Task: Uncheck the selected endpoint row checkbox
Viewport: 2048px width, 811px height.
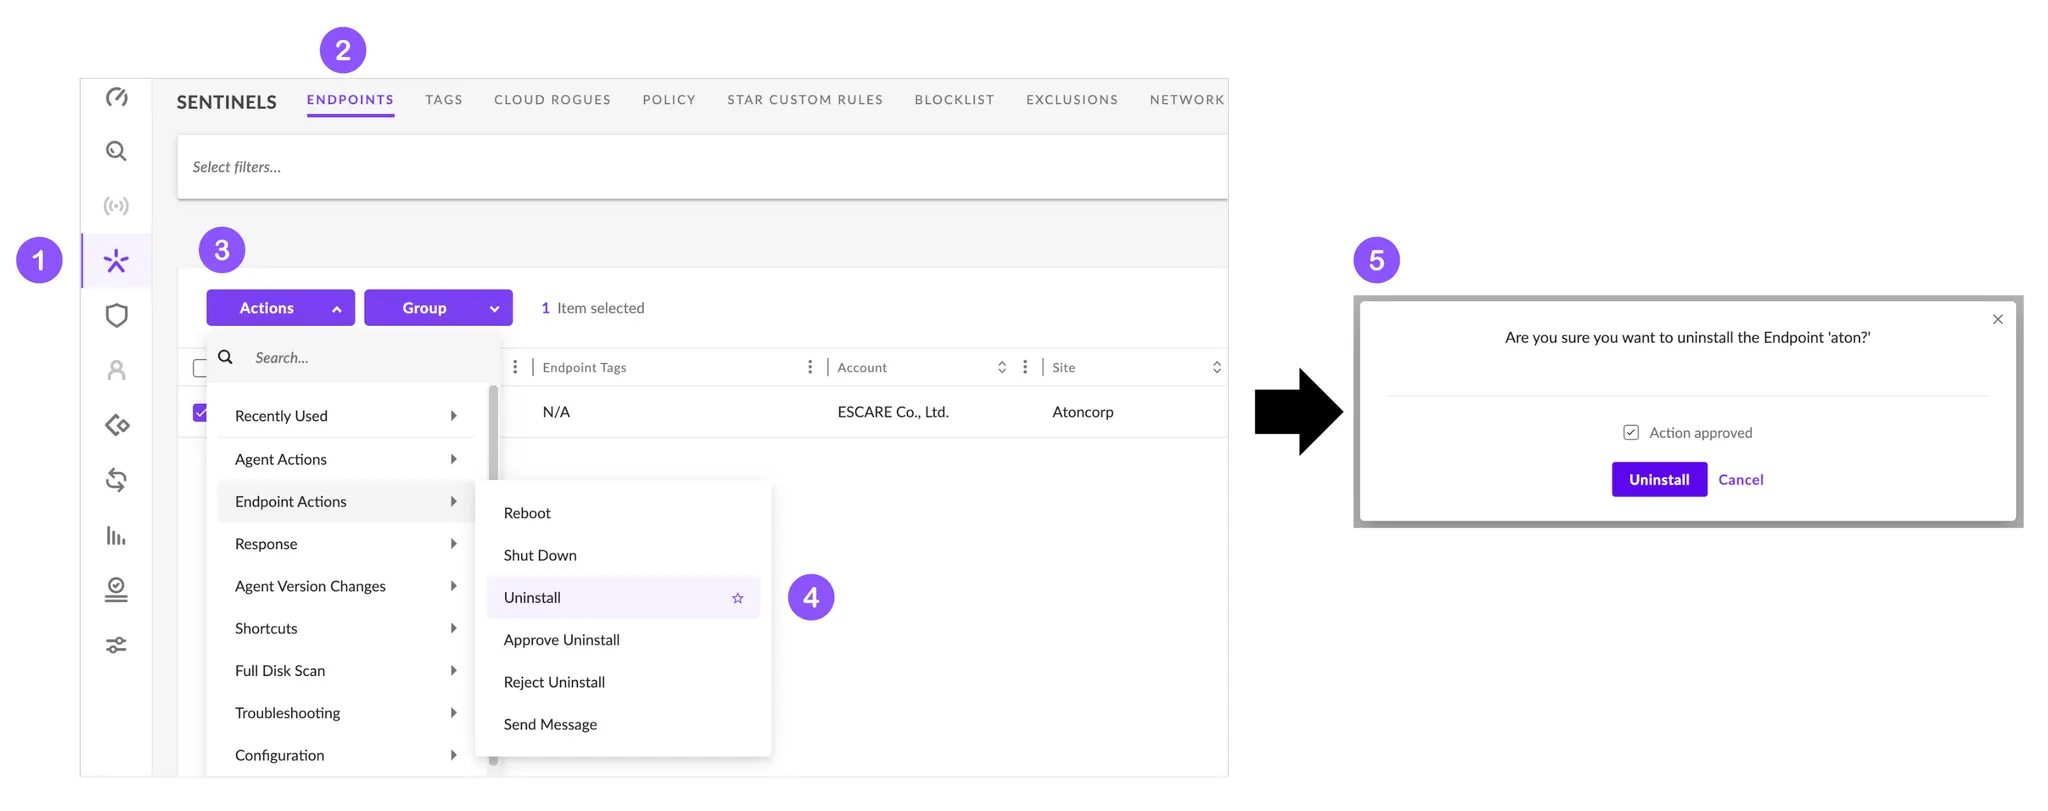Action: (200, 412)
